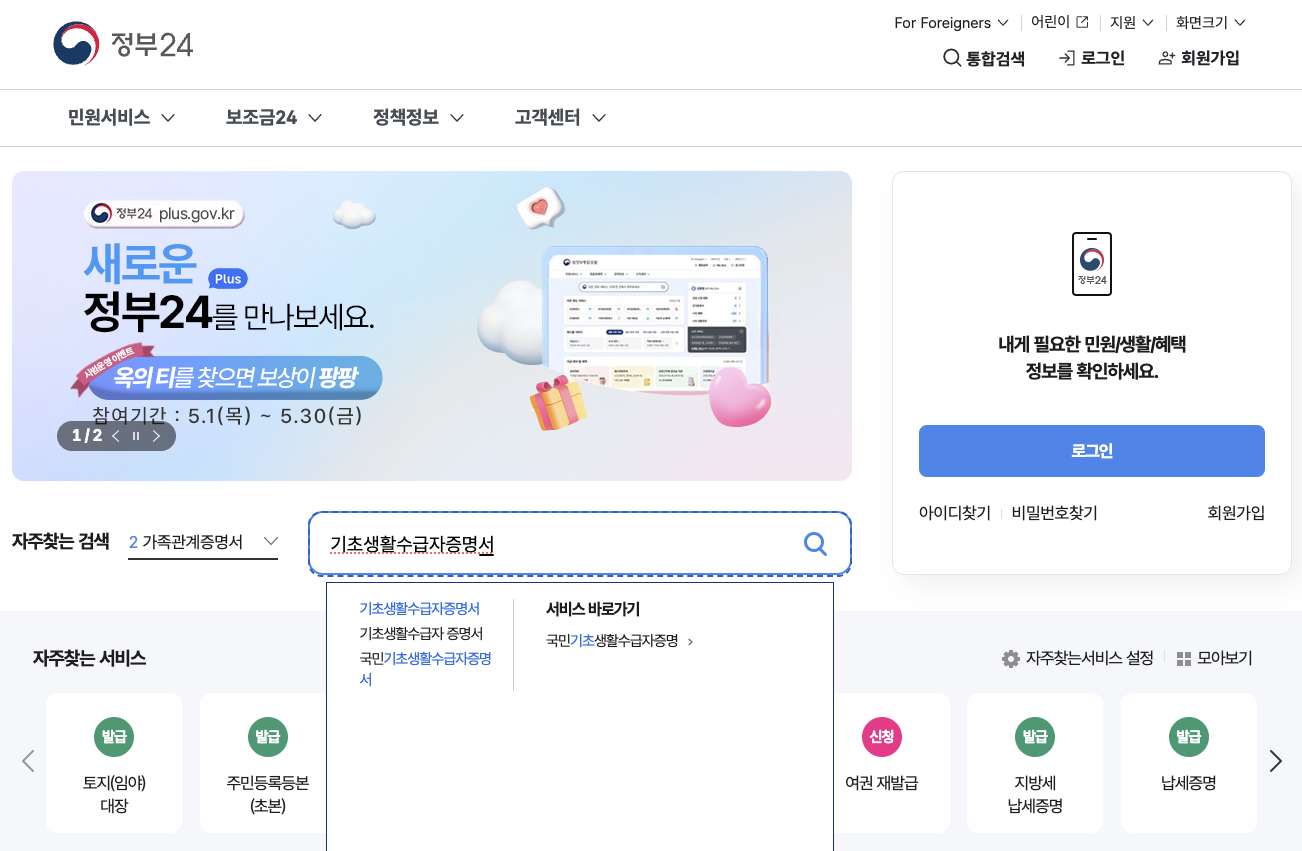Expand 자주찾는 검색 dropdown 가족관계증명서
This screenshot has height=851, width=1302.
tap(203, 542)
